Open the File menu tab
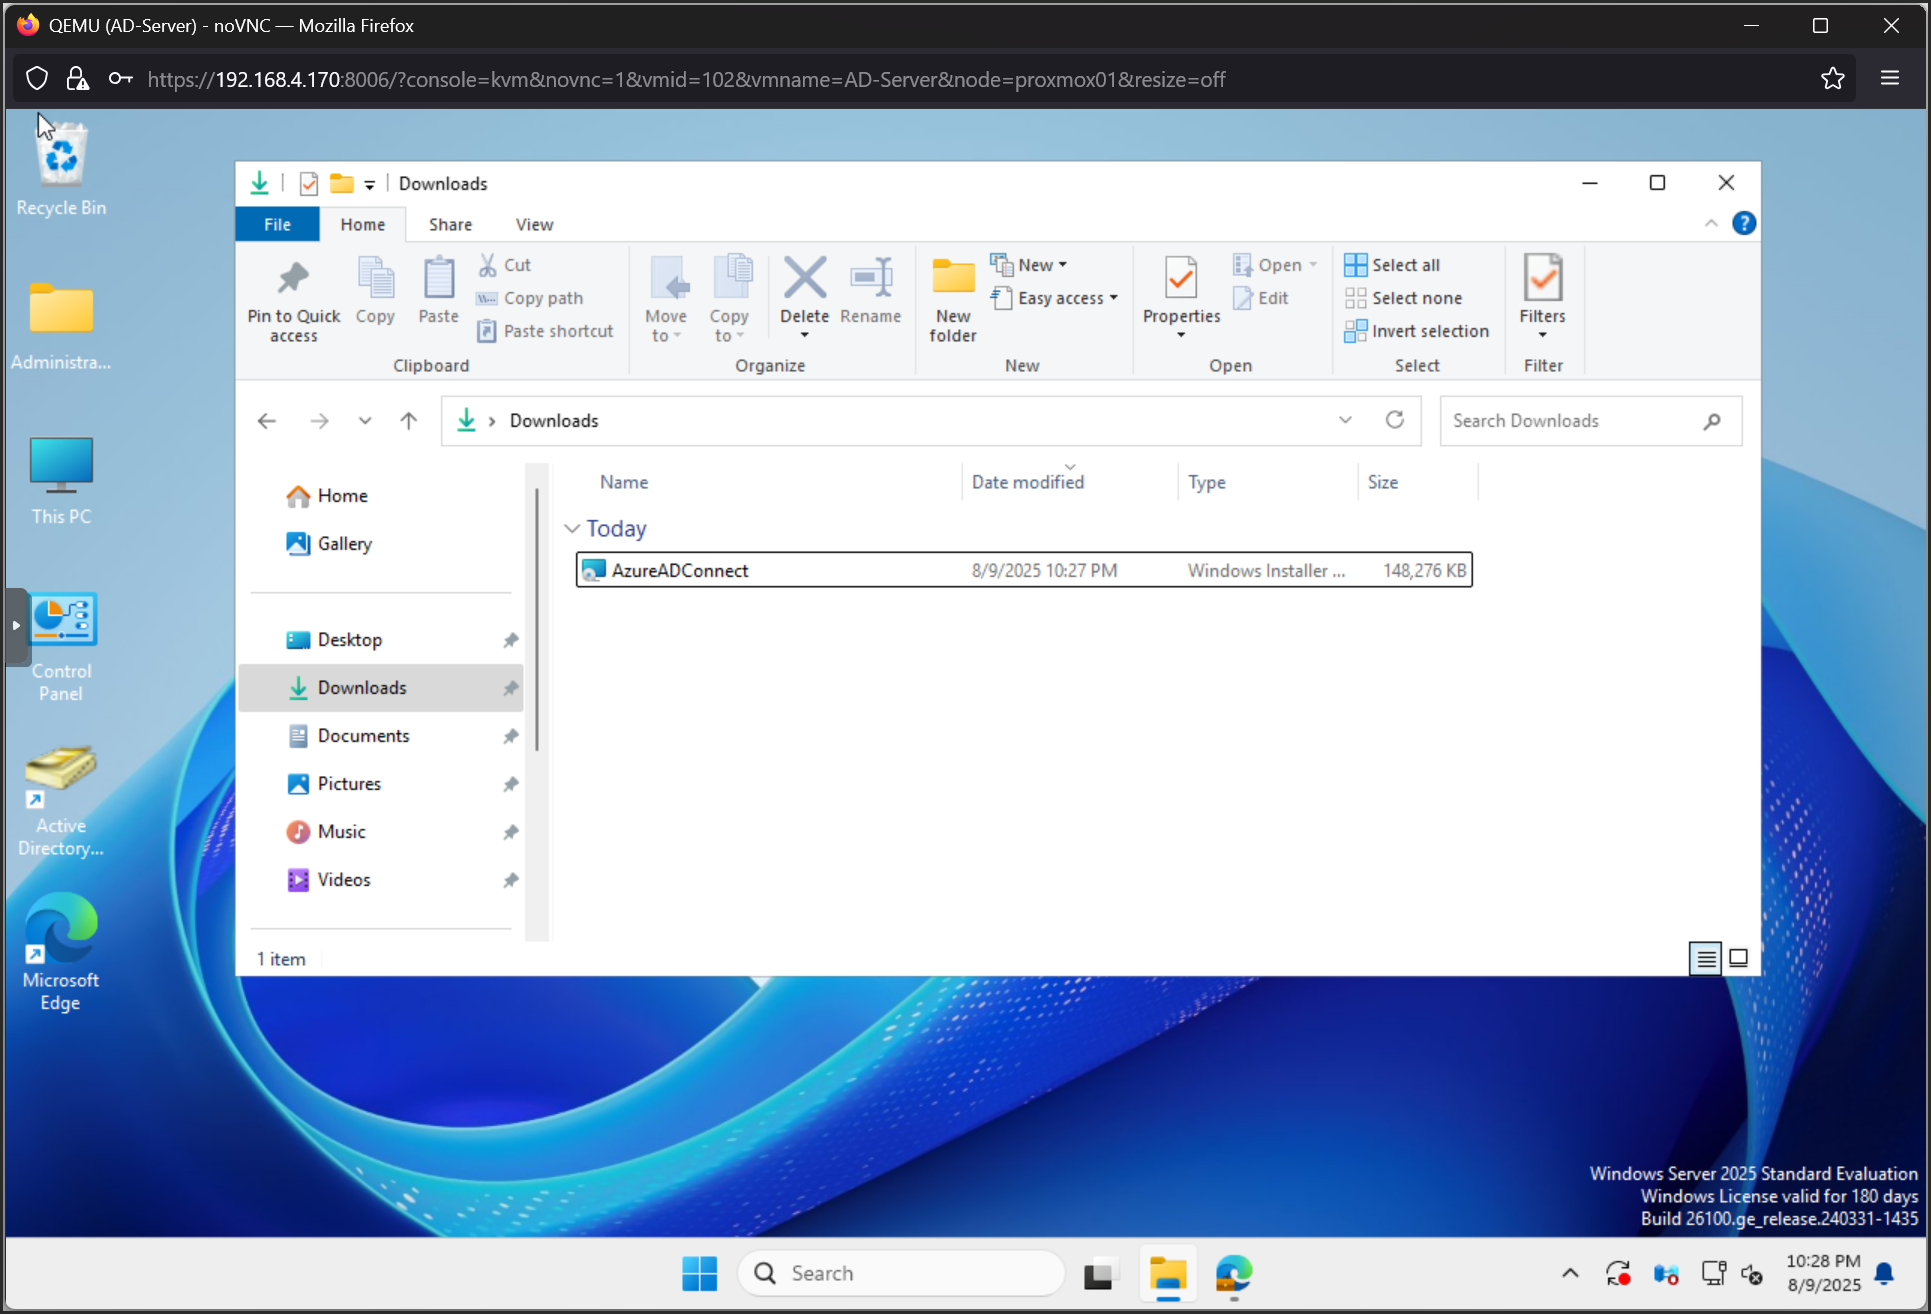Screen dimensions: 1931x1314 [x=277, y=224]
